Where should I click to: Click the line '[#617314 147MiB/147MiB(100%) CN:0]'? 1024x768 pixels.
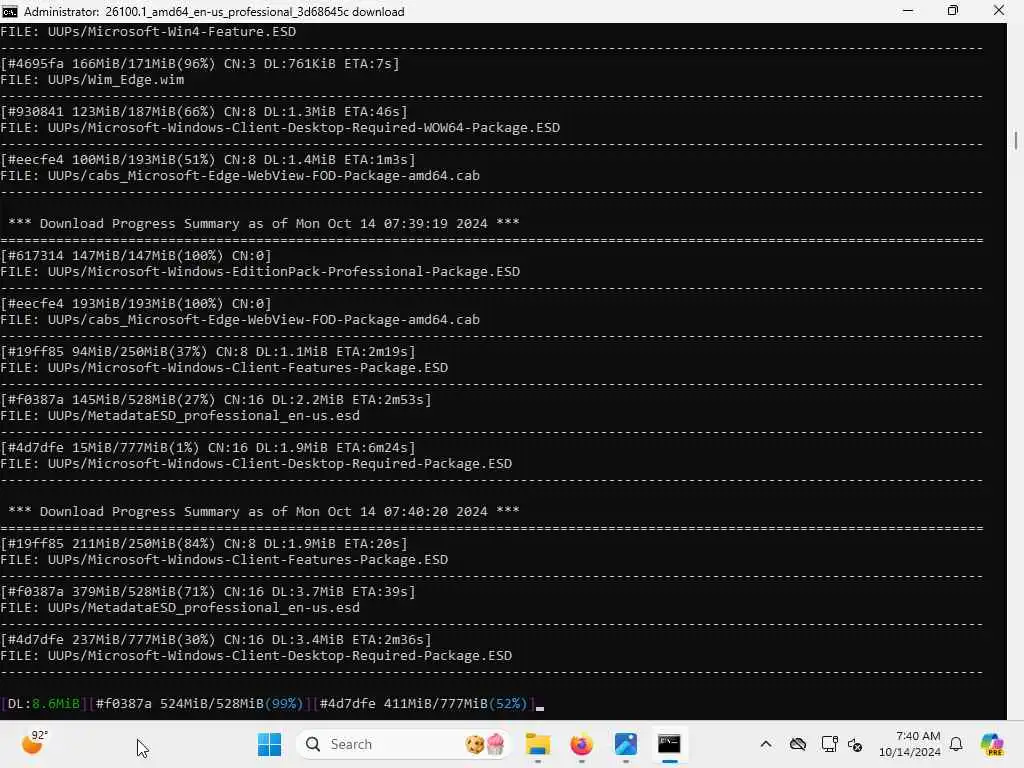(136, 255)
